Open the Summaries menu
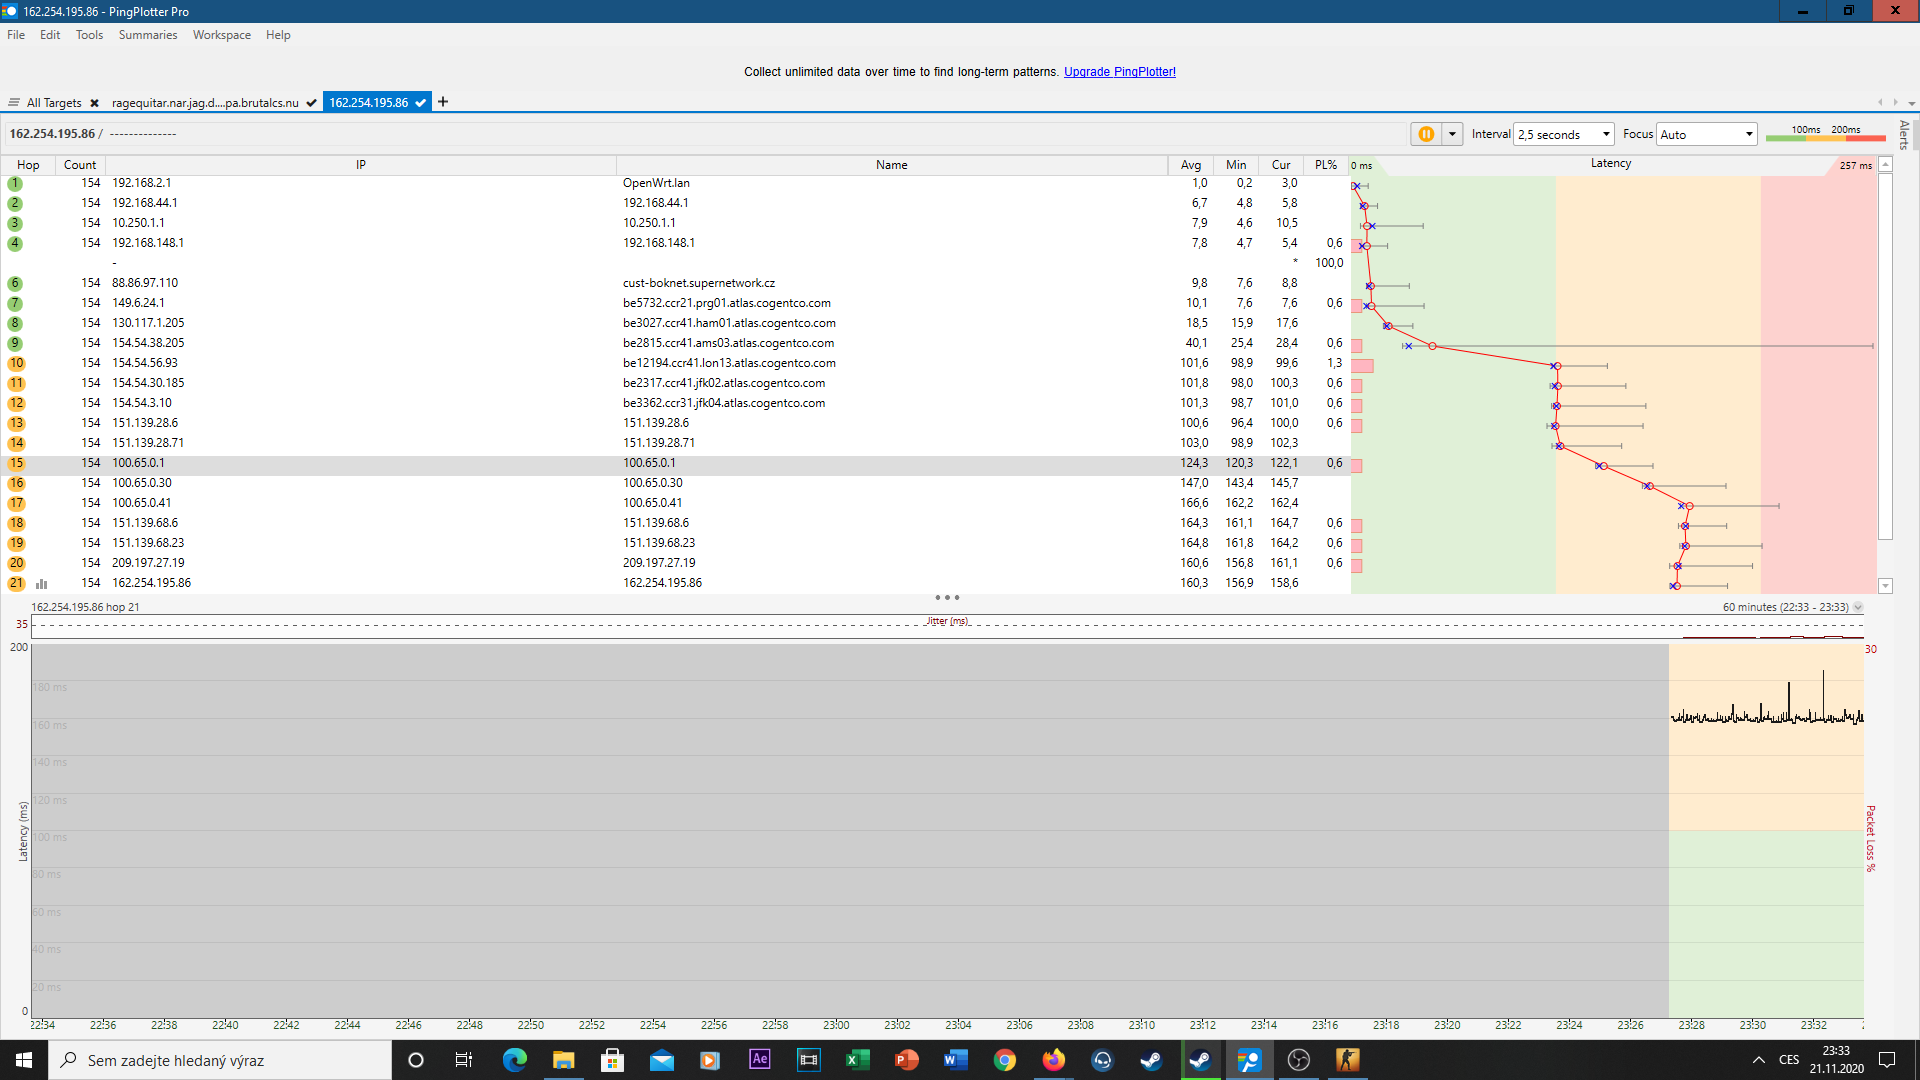 [x=147, y=35]
